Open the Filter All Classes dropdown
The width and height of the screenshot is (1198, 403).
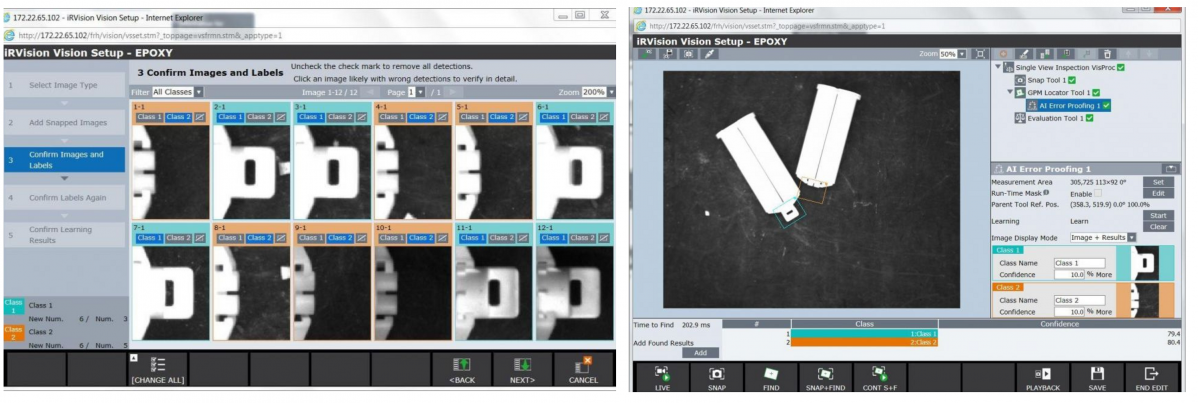(178, 92)
